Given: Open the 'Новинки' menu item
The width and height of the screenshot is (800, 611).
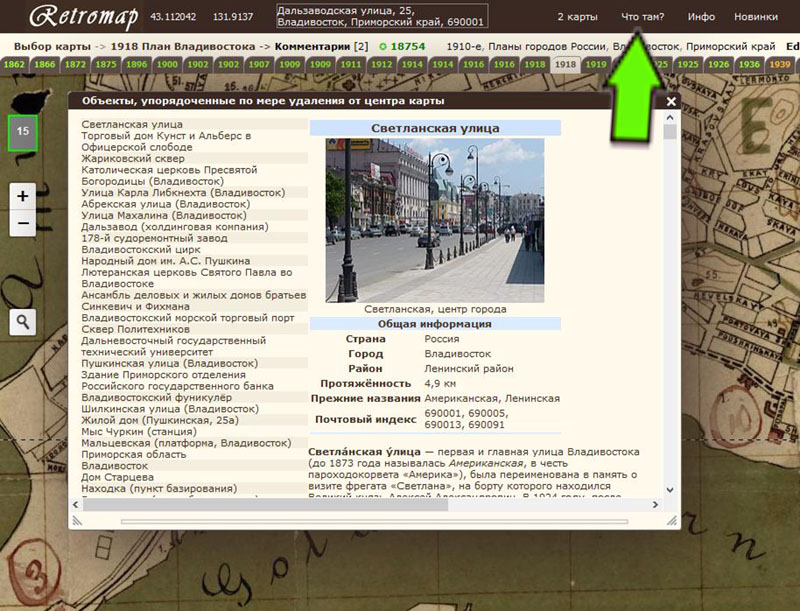Looking at the screenshot, I should (756, 17).
